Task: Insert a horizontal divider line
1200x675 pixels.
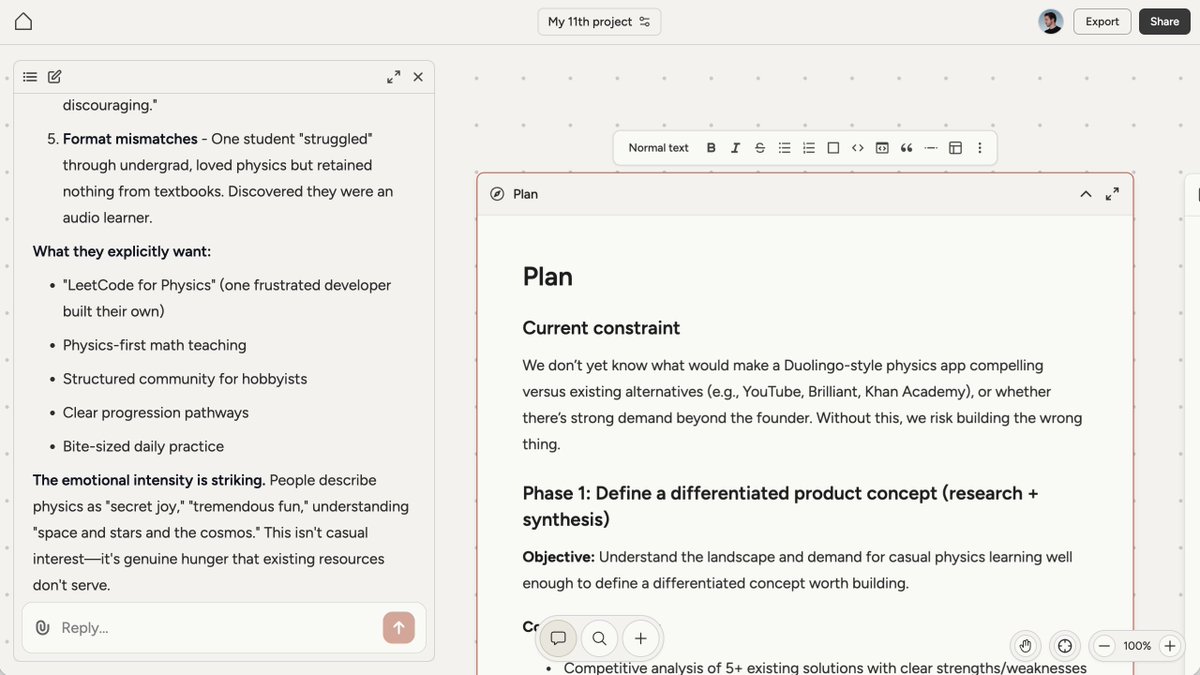Action: click(x=931, y=148)
